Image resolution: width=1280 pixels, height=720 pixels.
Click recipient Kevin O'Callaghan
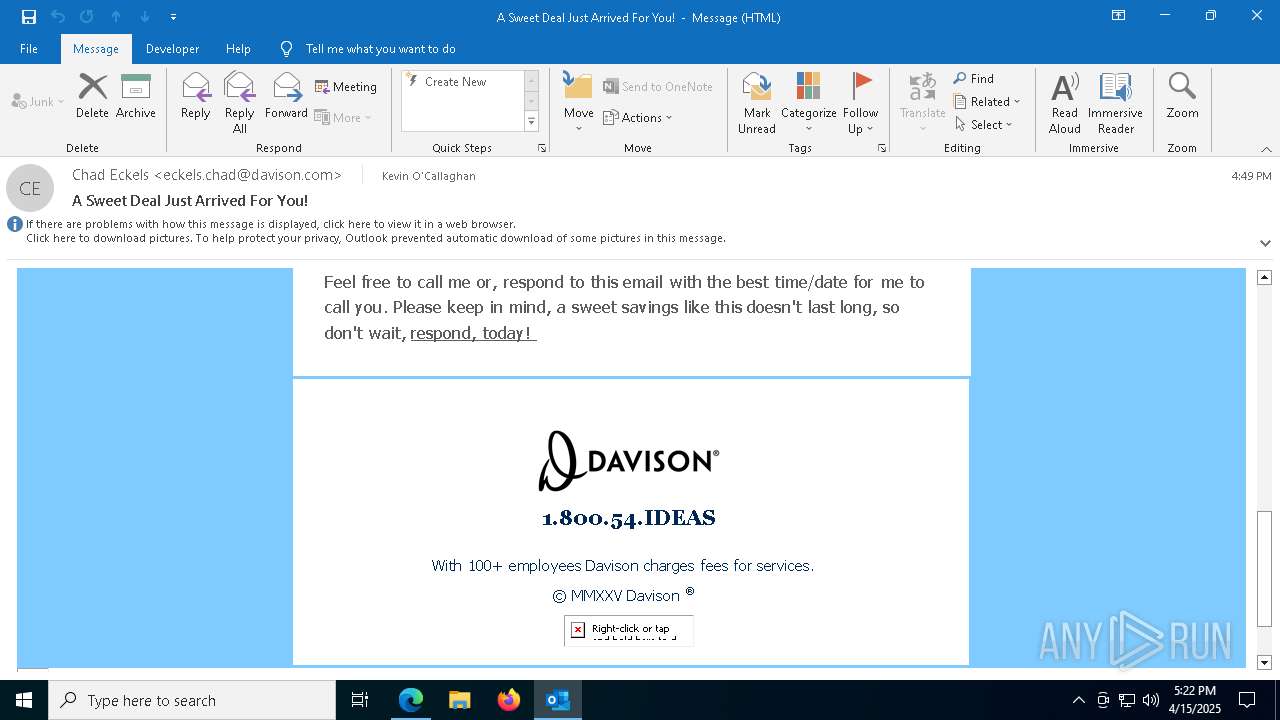tap(429, 176)
